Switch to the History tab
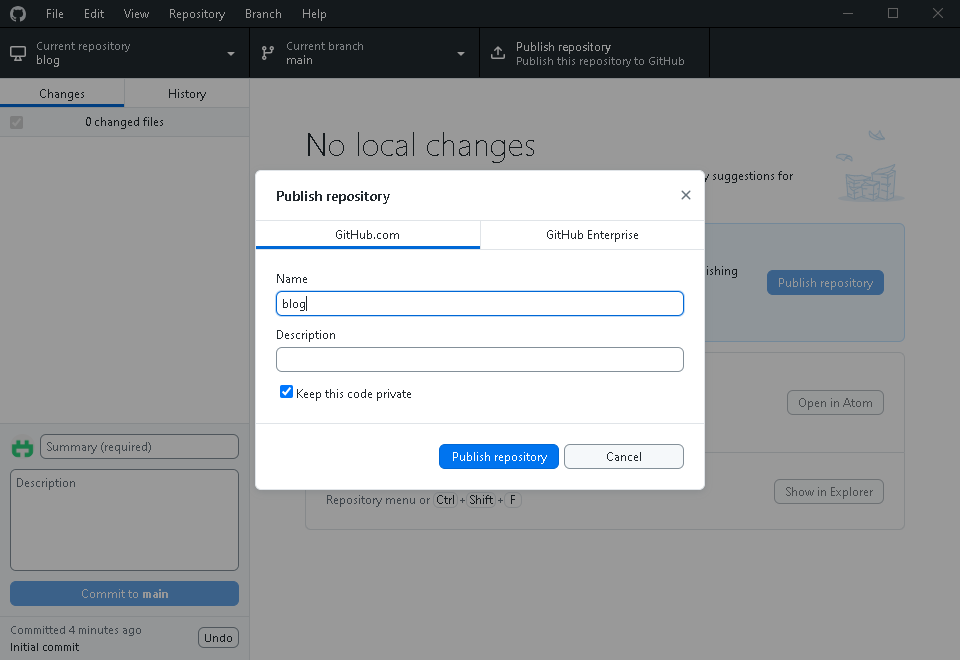 click(x=187, y=93)
